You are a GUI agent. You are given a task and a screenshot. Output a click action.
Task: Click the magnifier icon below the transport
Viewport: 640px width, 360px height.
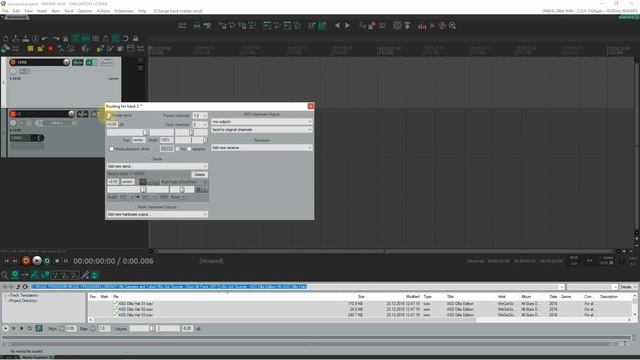pyautogui.click(x=4, y=275)
